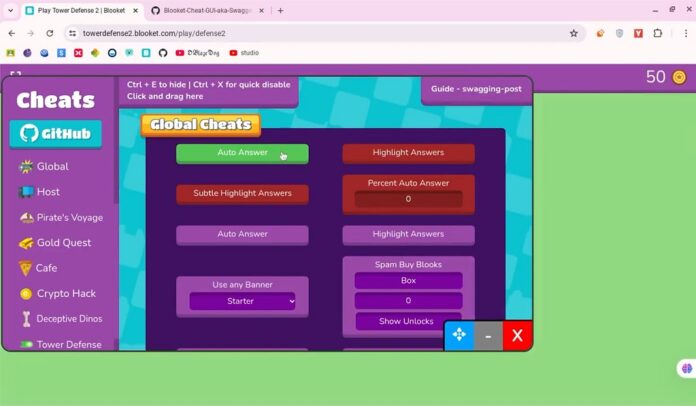Image resolution: width=696 pixels, height=406 pixels.
Task: Toggle Subtle Highlight Answers on
Action: point(242,193)
